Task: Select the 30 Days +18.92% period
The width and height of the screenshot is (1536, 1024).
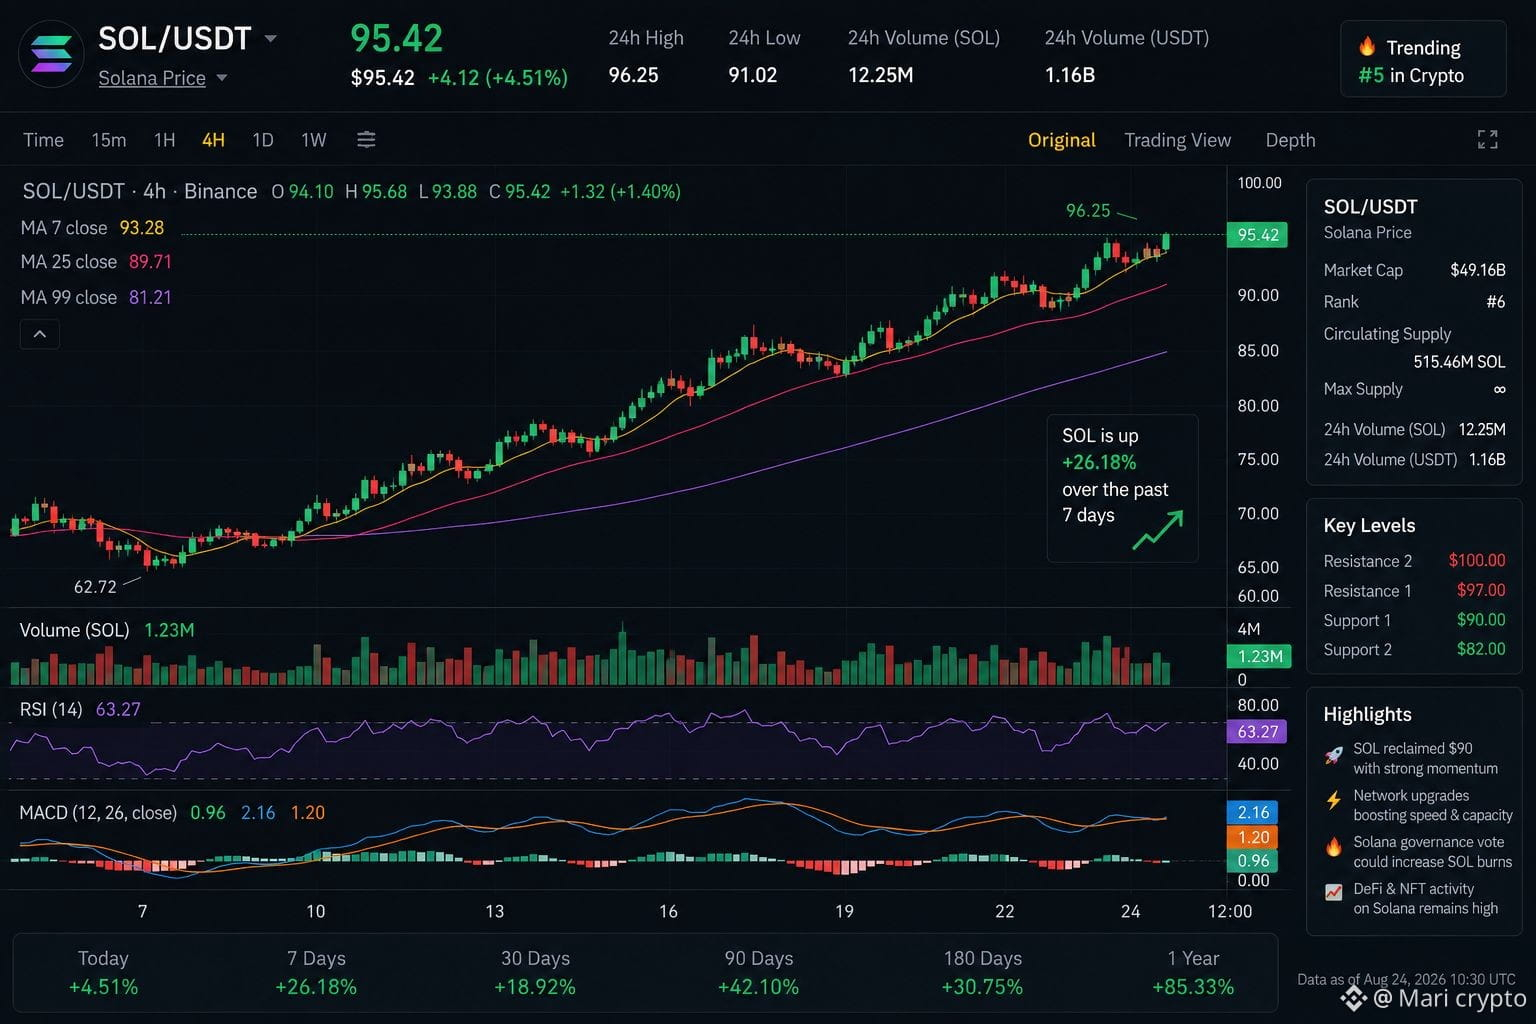Action: click(x=535, y=972)
